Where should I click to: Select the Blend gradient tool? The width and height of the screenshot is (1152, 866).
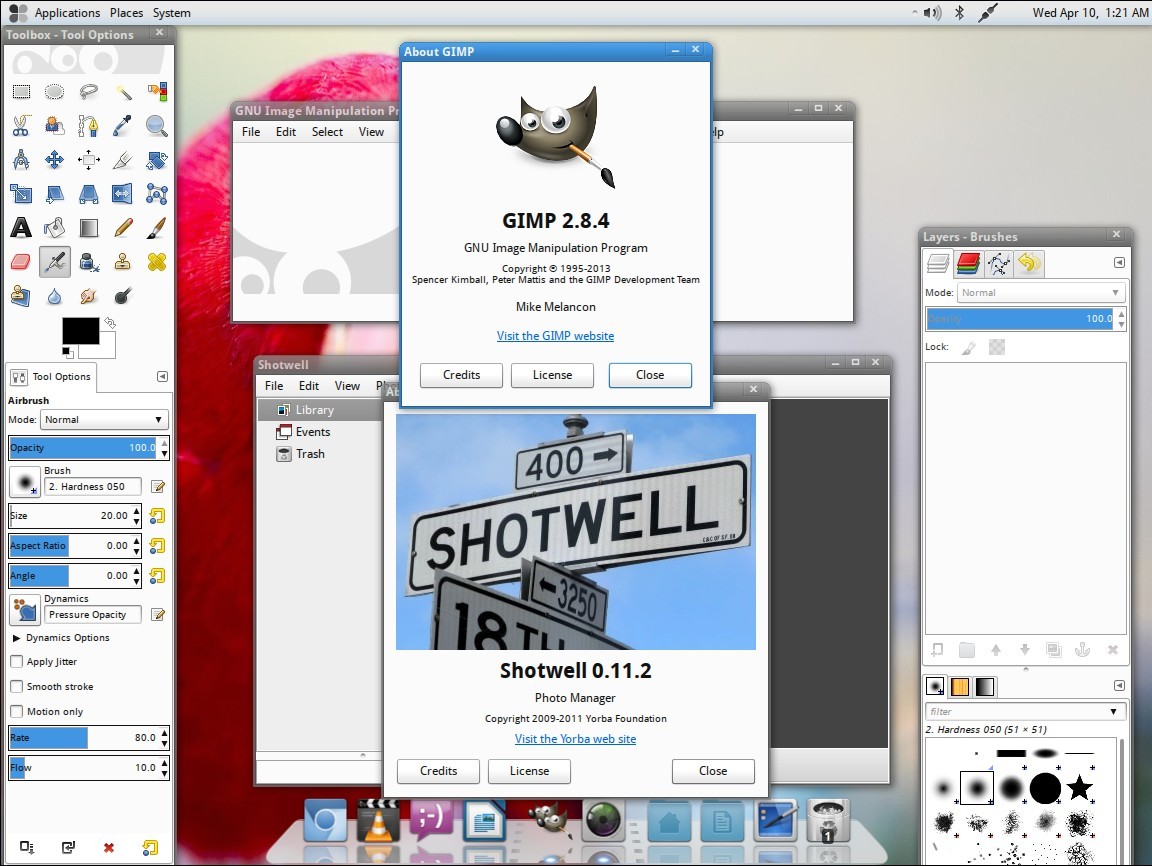89,228
